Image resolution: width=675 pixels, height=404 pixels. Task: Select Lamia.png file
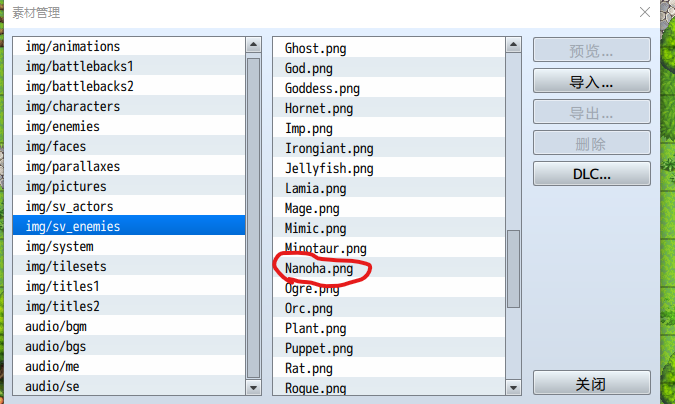pos(389,188)
